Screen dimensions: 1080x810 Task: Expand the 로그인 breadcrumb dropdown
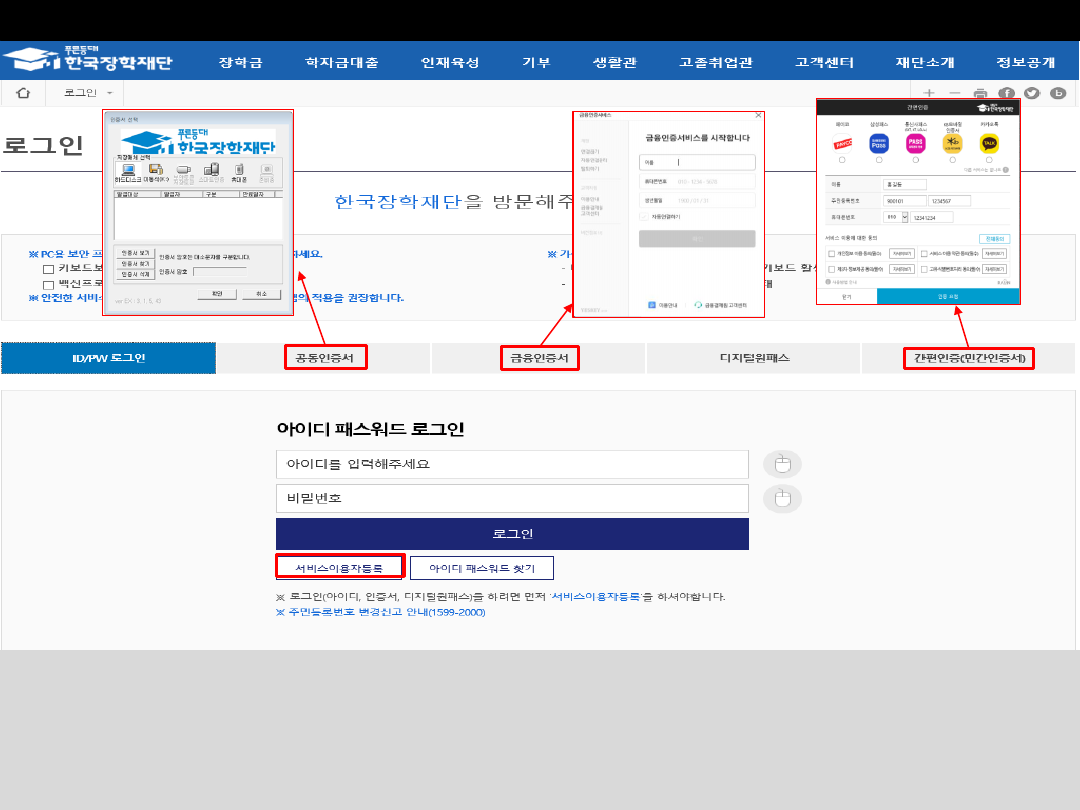click(x=109, y=93)
